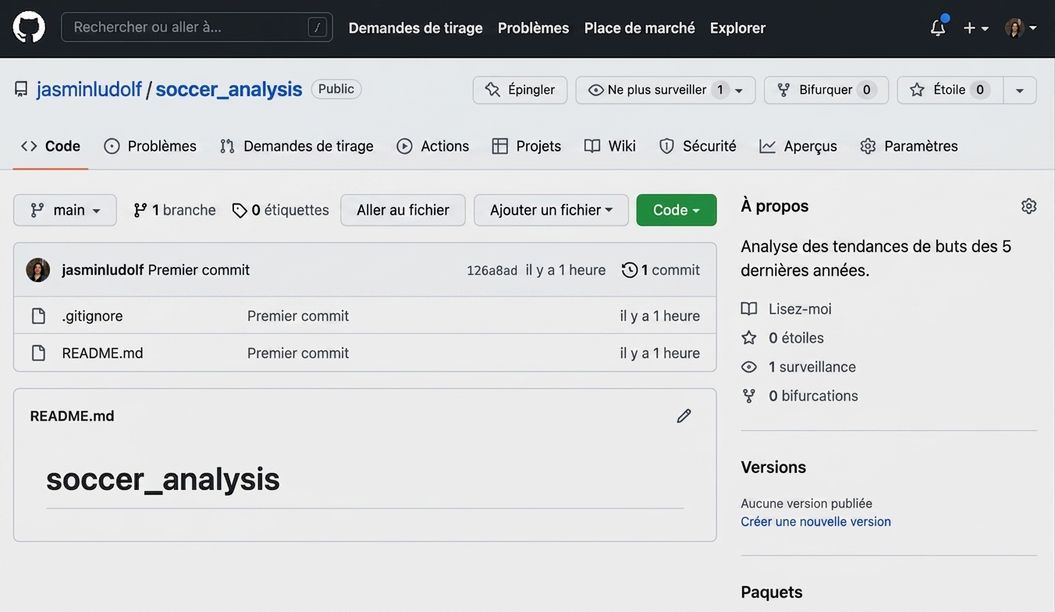Open 'Problèmes' in top navigation bar
The height and width of the screenshot is (612, 1055).
[533, 28]
